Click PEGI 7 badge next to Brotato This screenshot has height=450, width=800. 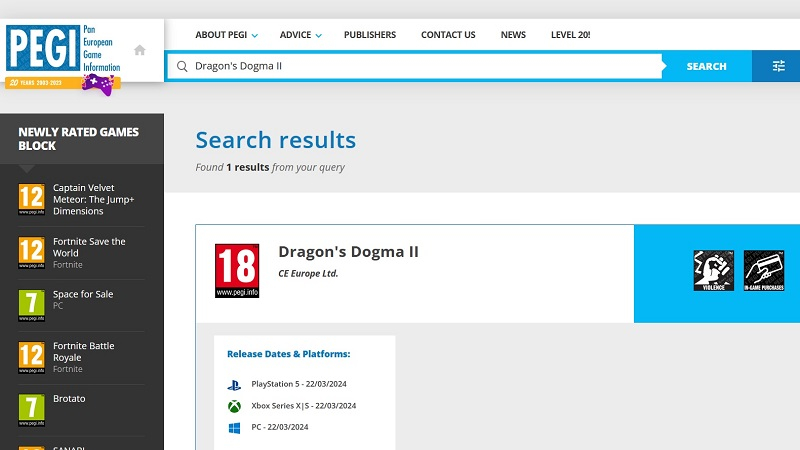pyautogui.click(x=32, y=408)
